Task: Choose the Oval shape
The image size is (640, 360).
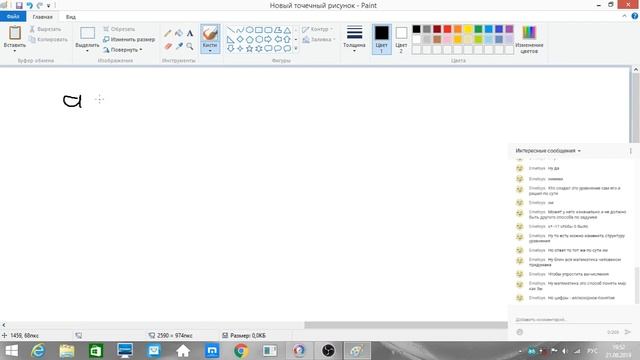Action: (x=249, y=30)
